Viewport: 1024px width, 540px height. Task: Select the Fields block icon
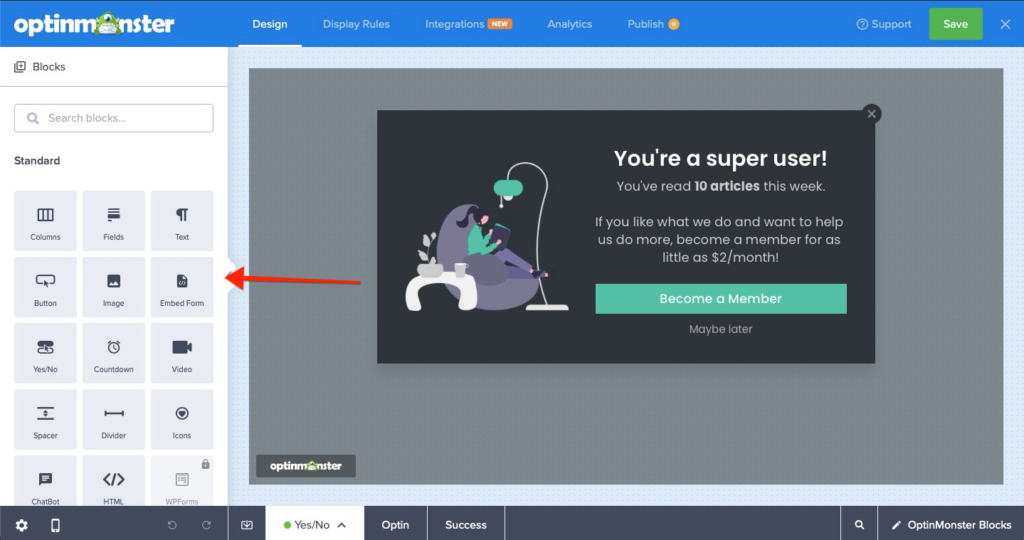(x=113, y=221)
